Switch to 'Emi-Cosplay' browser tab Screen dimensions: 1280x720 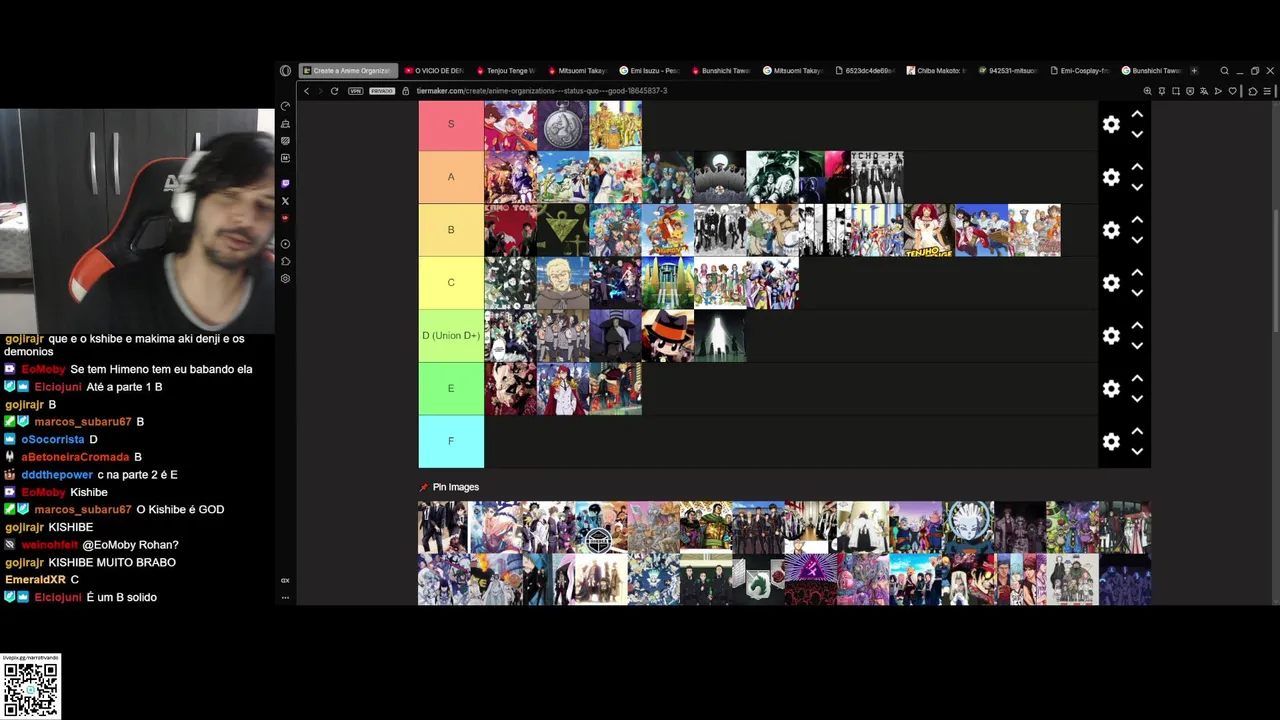[x=1080, y=71]
